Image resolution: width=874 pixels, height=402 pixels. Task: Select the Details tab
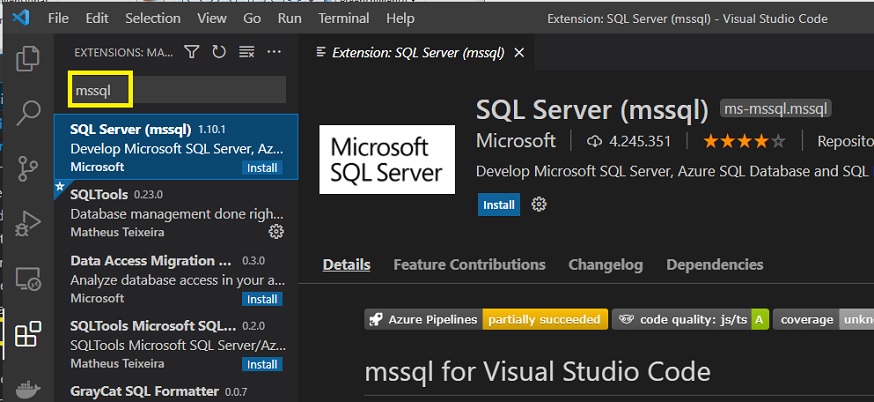click(347, 264)
